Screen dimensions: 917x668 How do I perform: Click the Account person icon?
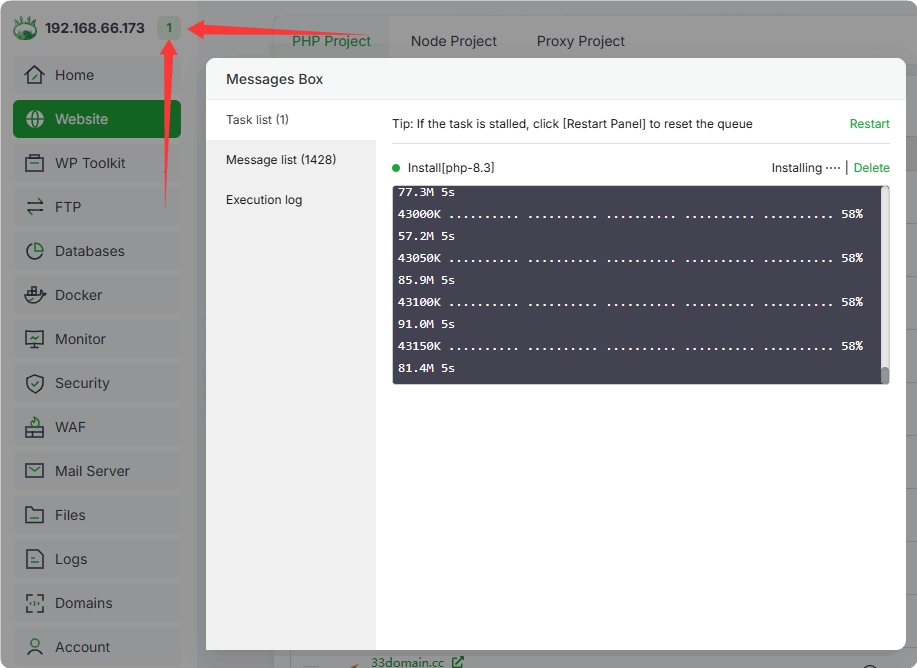click(x=35, y=647)
